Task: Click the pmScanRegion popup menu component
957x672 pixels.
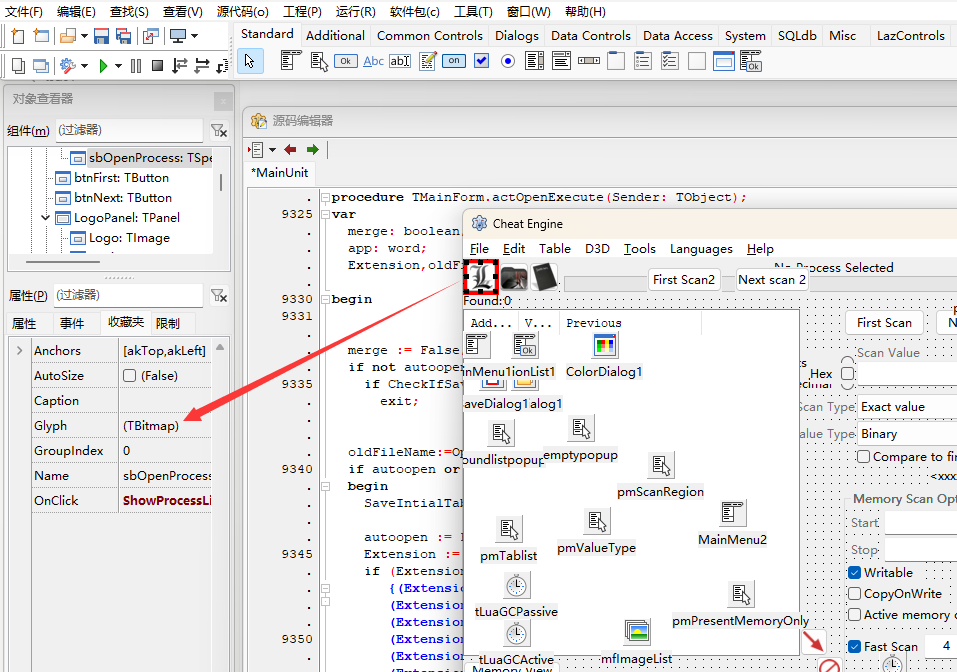Action: [x=660, y=466]
